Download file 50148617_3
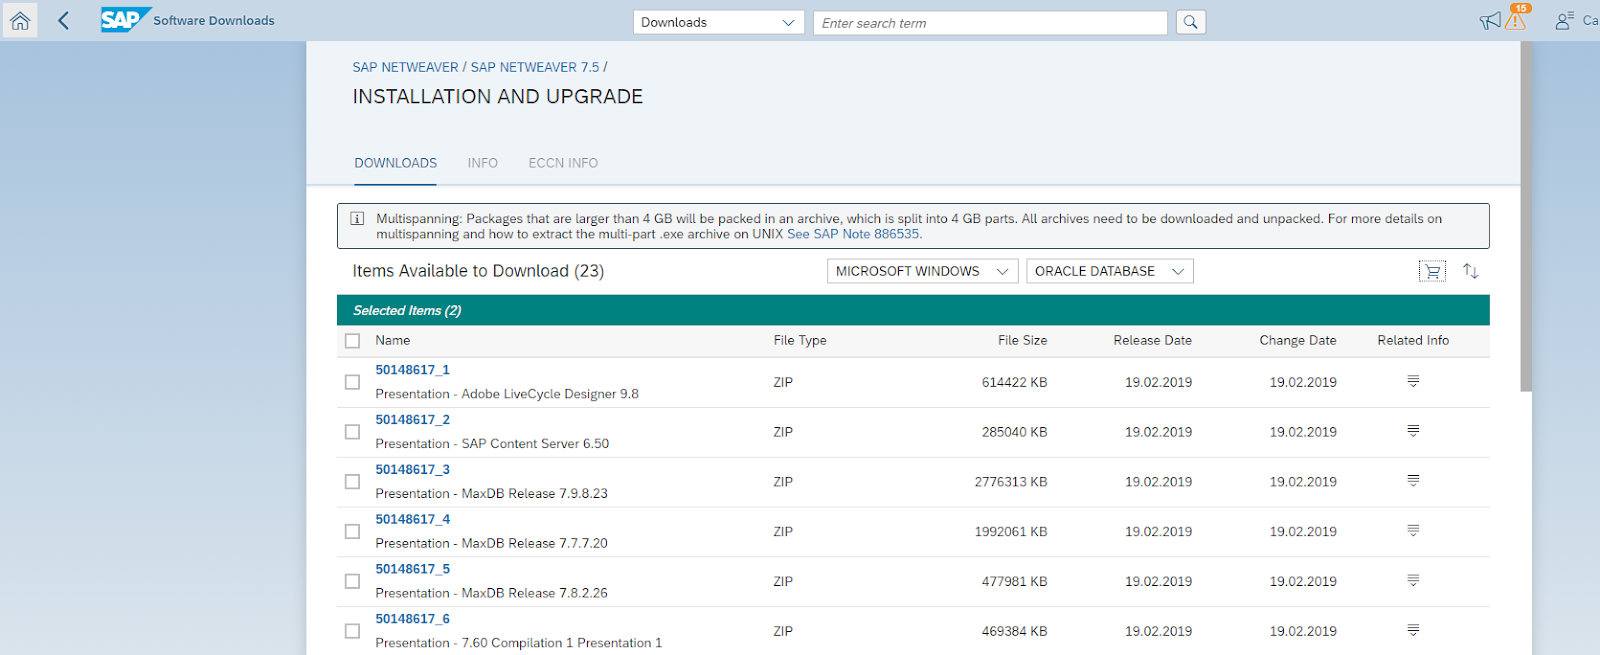Viewport: 1600px width, 655px height. pos(412,470)
